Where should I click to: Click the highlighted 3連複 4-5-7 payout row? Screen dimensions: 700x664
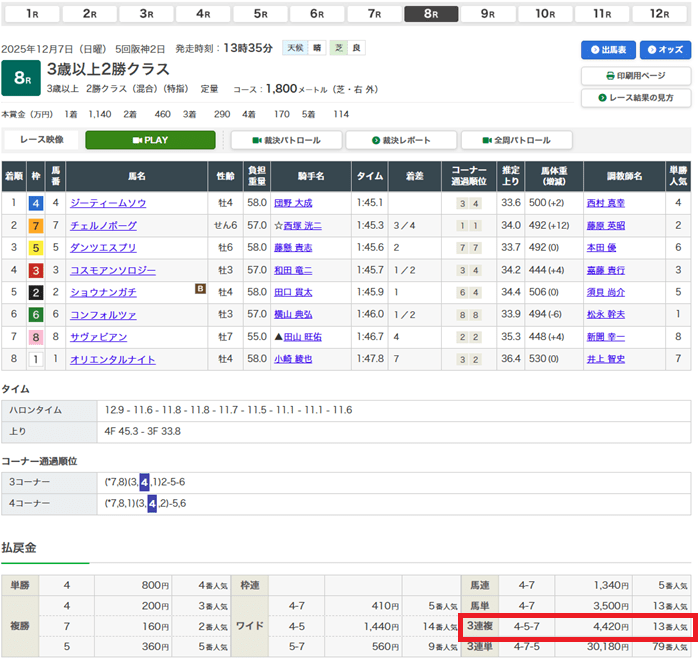click(576, 627)
